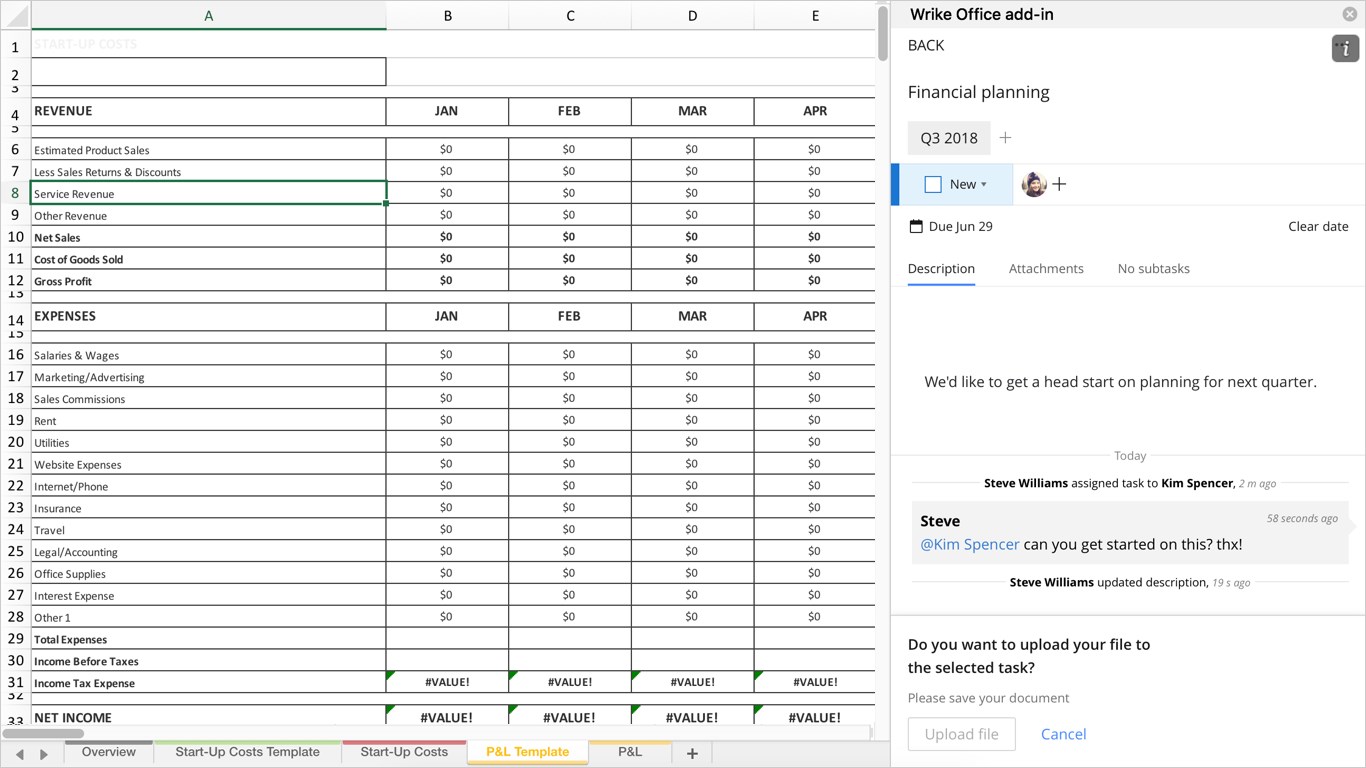This screenshot has height=768, width=1366.
Task: Open the P&L sheet tab
Action: pyautogui.click(x=630, y=752)
